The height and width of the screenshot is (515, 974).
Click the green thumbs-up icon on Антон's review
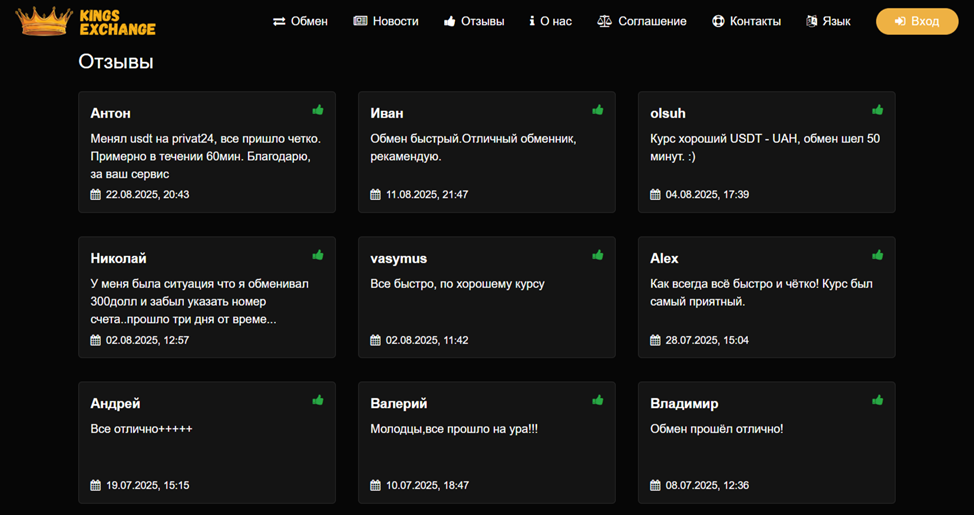pos(318,110)
